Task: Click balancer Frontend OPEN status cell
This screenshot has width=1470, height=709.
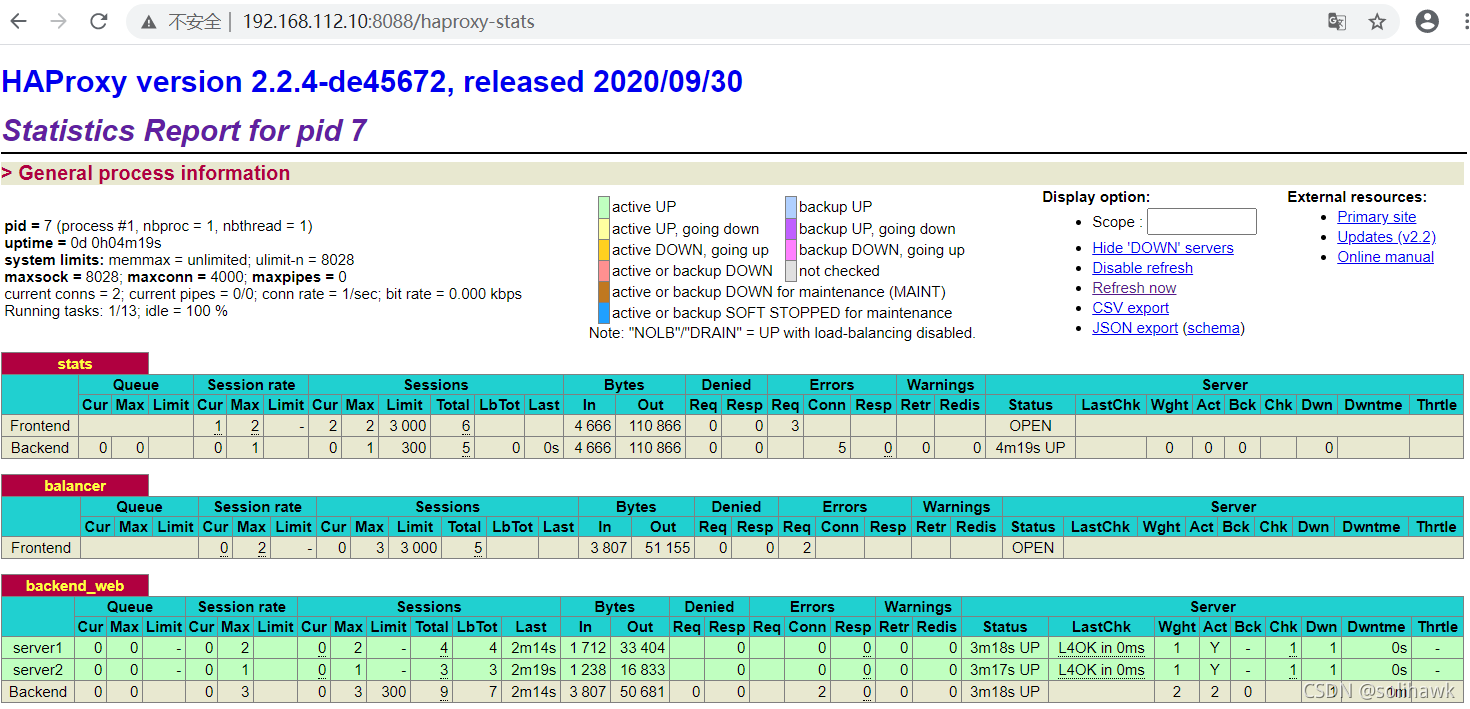Action: 1033,548
